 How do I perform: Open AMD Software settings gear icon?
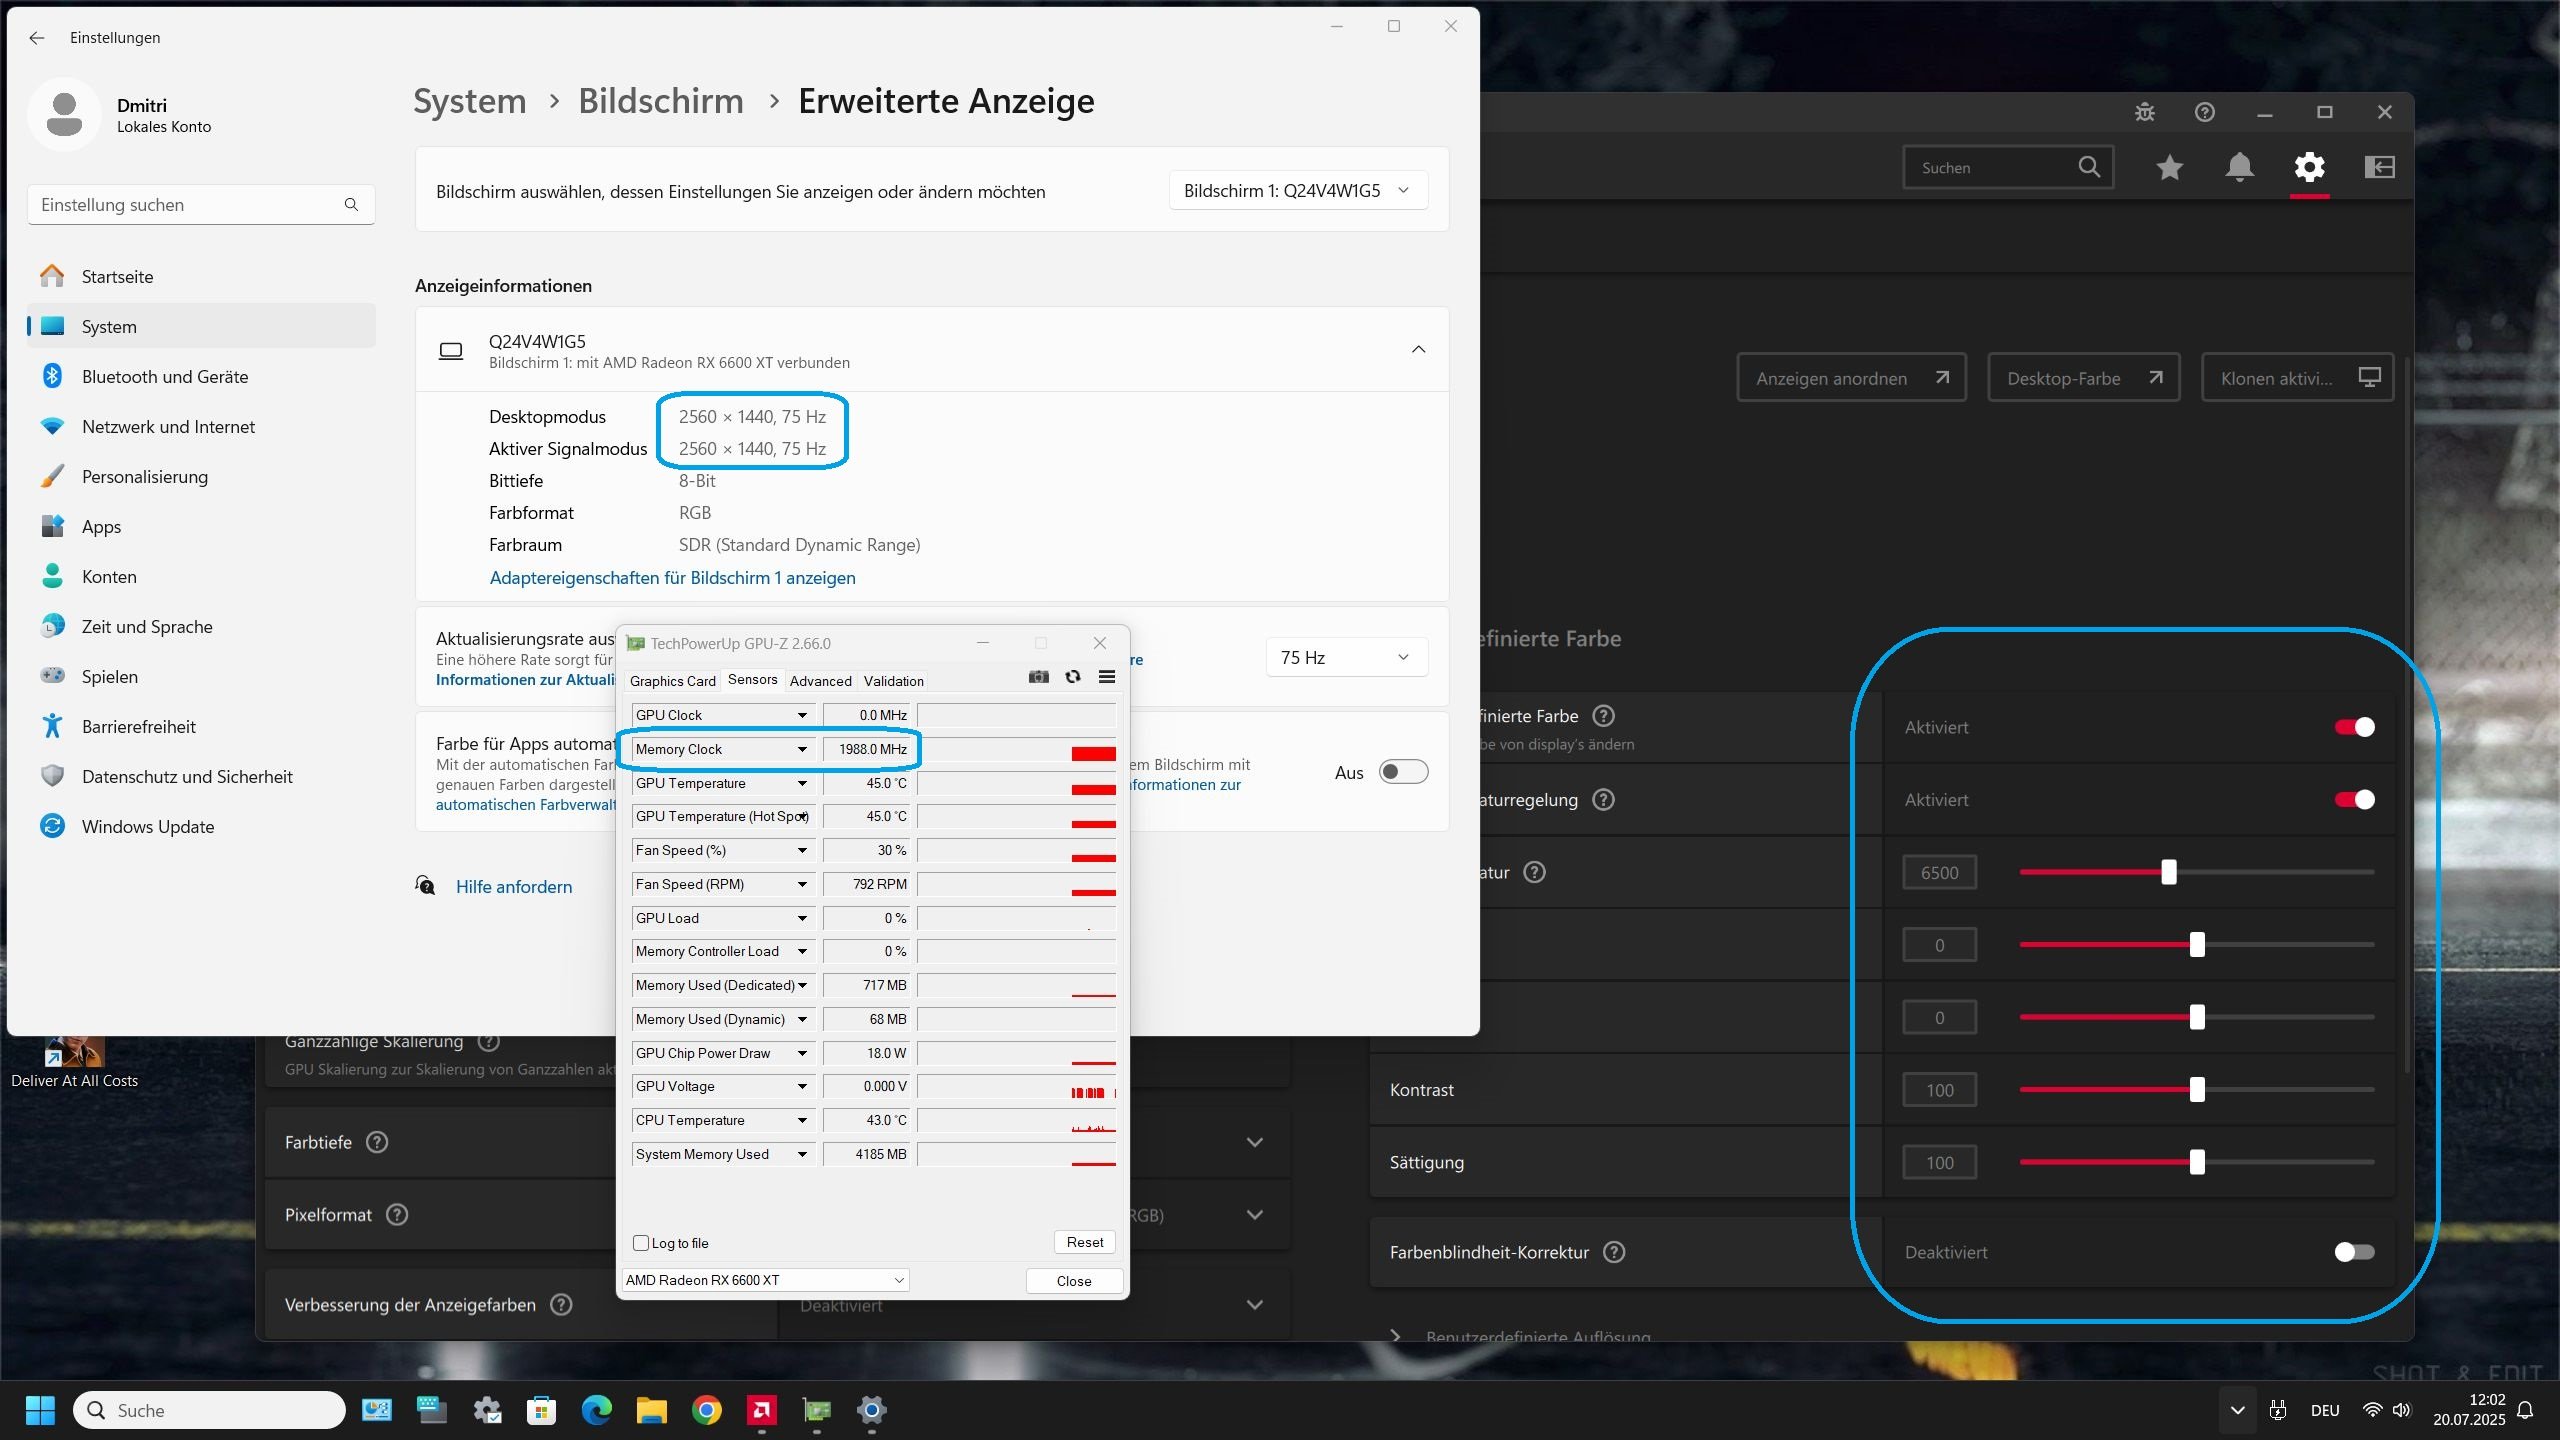pos(2309,167)
